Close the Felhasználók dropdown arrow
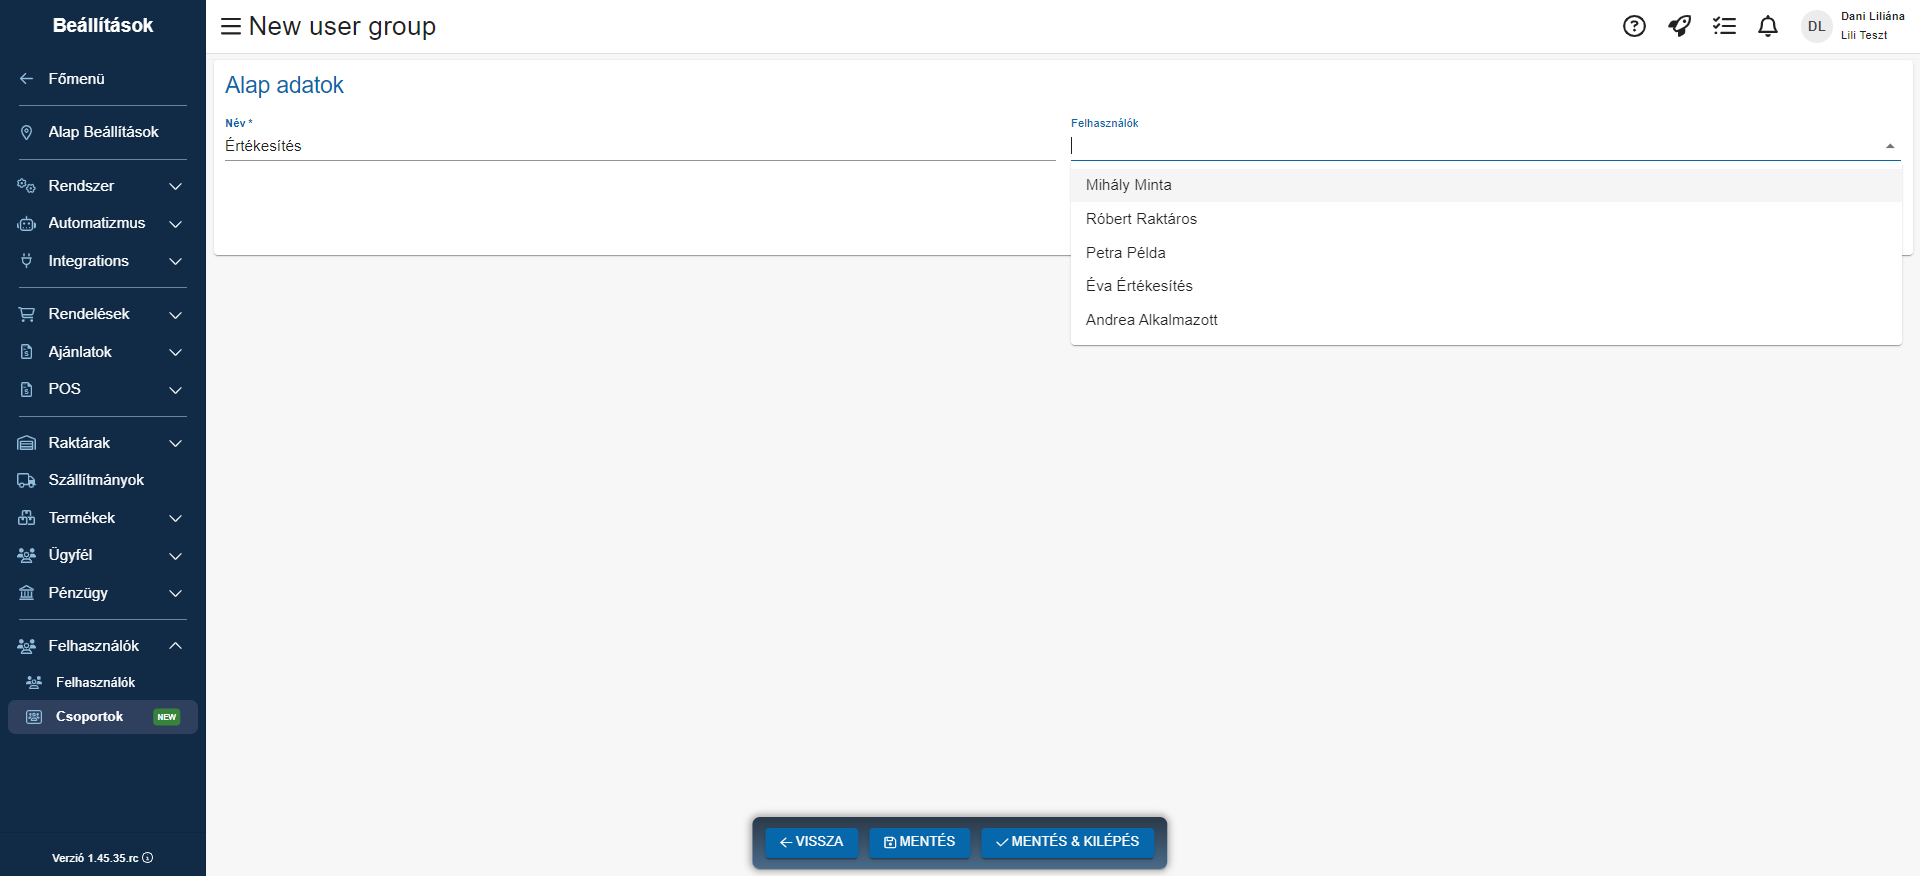This screenshot has height=876, width=1920. coord(1889,146)
